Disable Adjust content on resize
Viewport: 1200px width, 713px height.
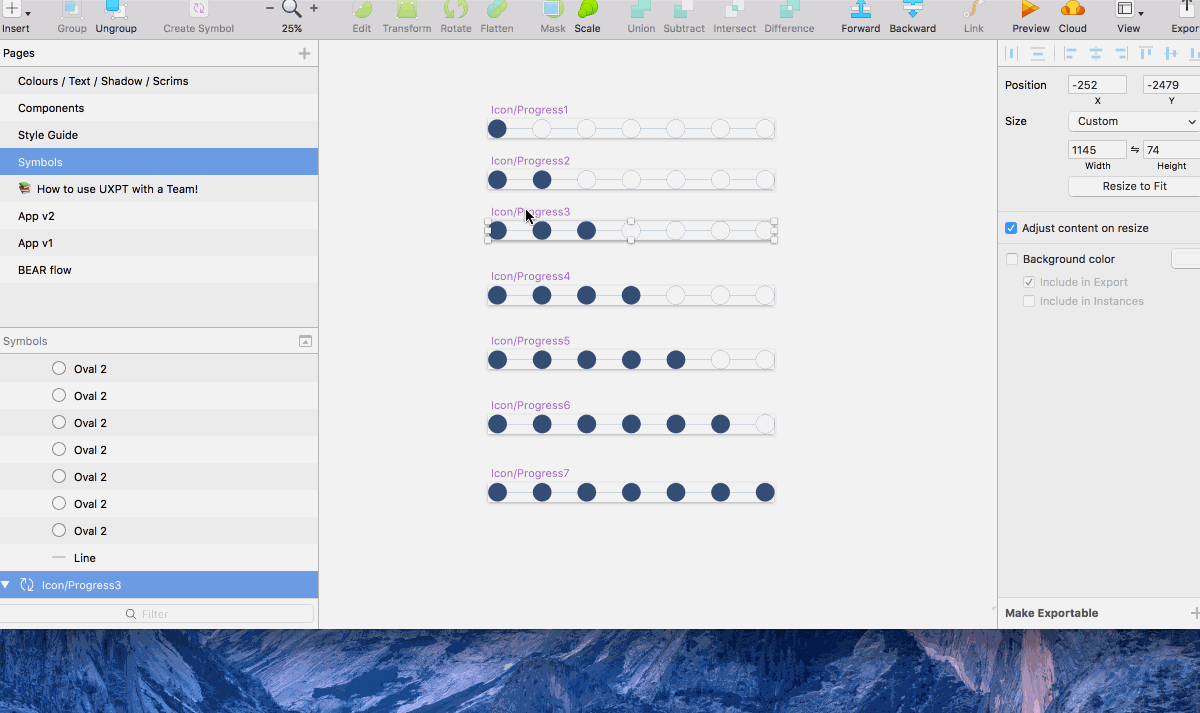(x=1011, y=228)
